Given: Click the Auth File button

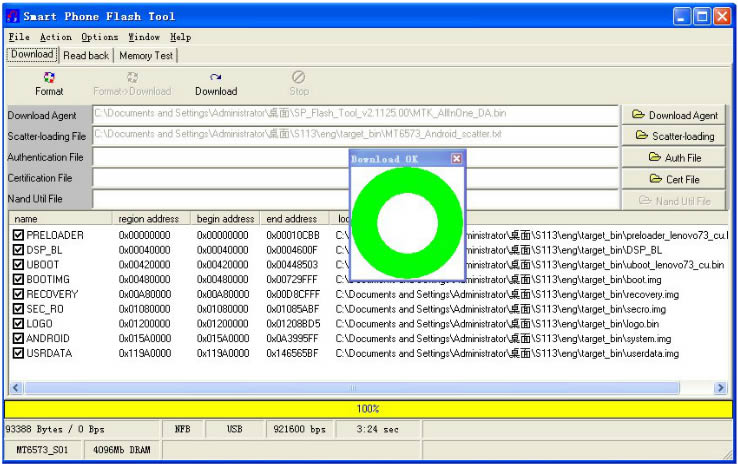Looking at the screenshot, I should pos(674,157).
